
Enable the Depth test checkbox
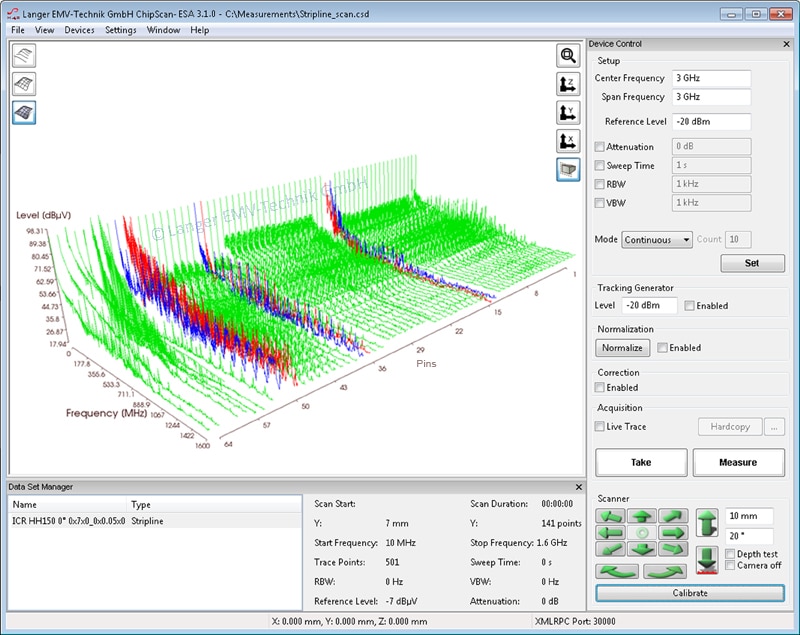(731, 554)
